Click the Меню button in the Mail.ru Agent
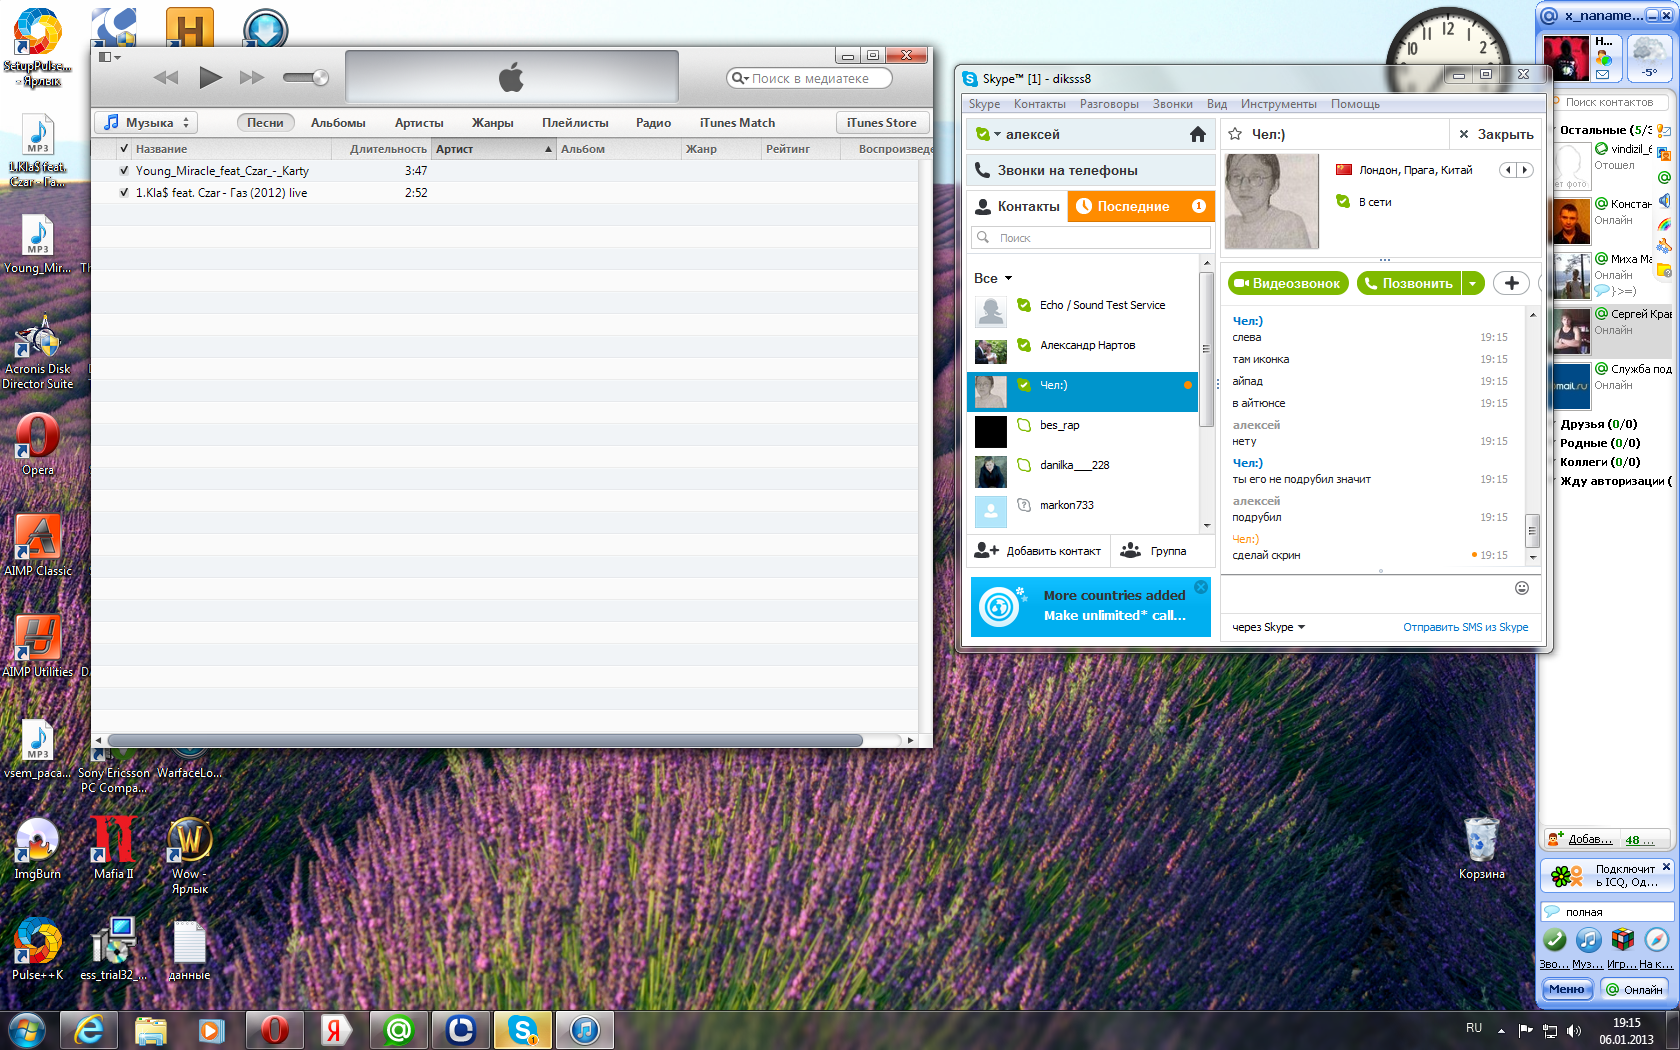 tap(1566, 989)
